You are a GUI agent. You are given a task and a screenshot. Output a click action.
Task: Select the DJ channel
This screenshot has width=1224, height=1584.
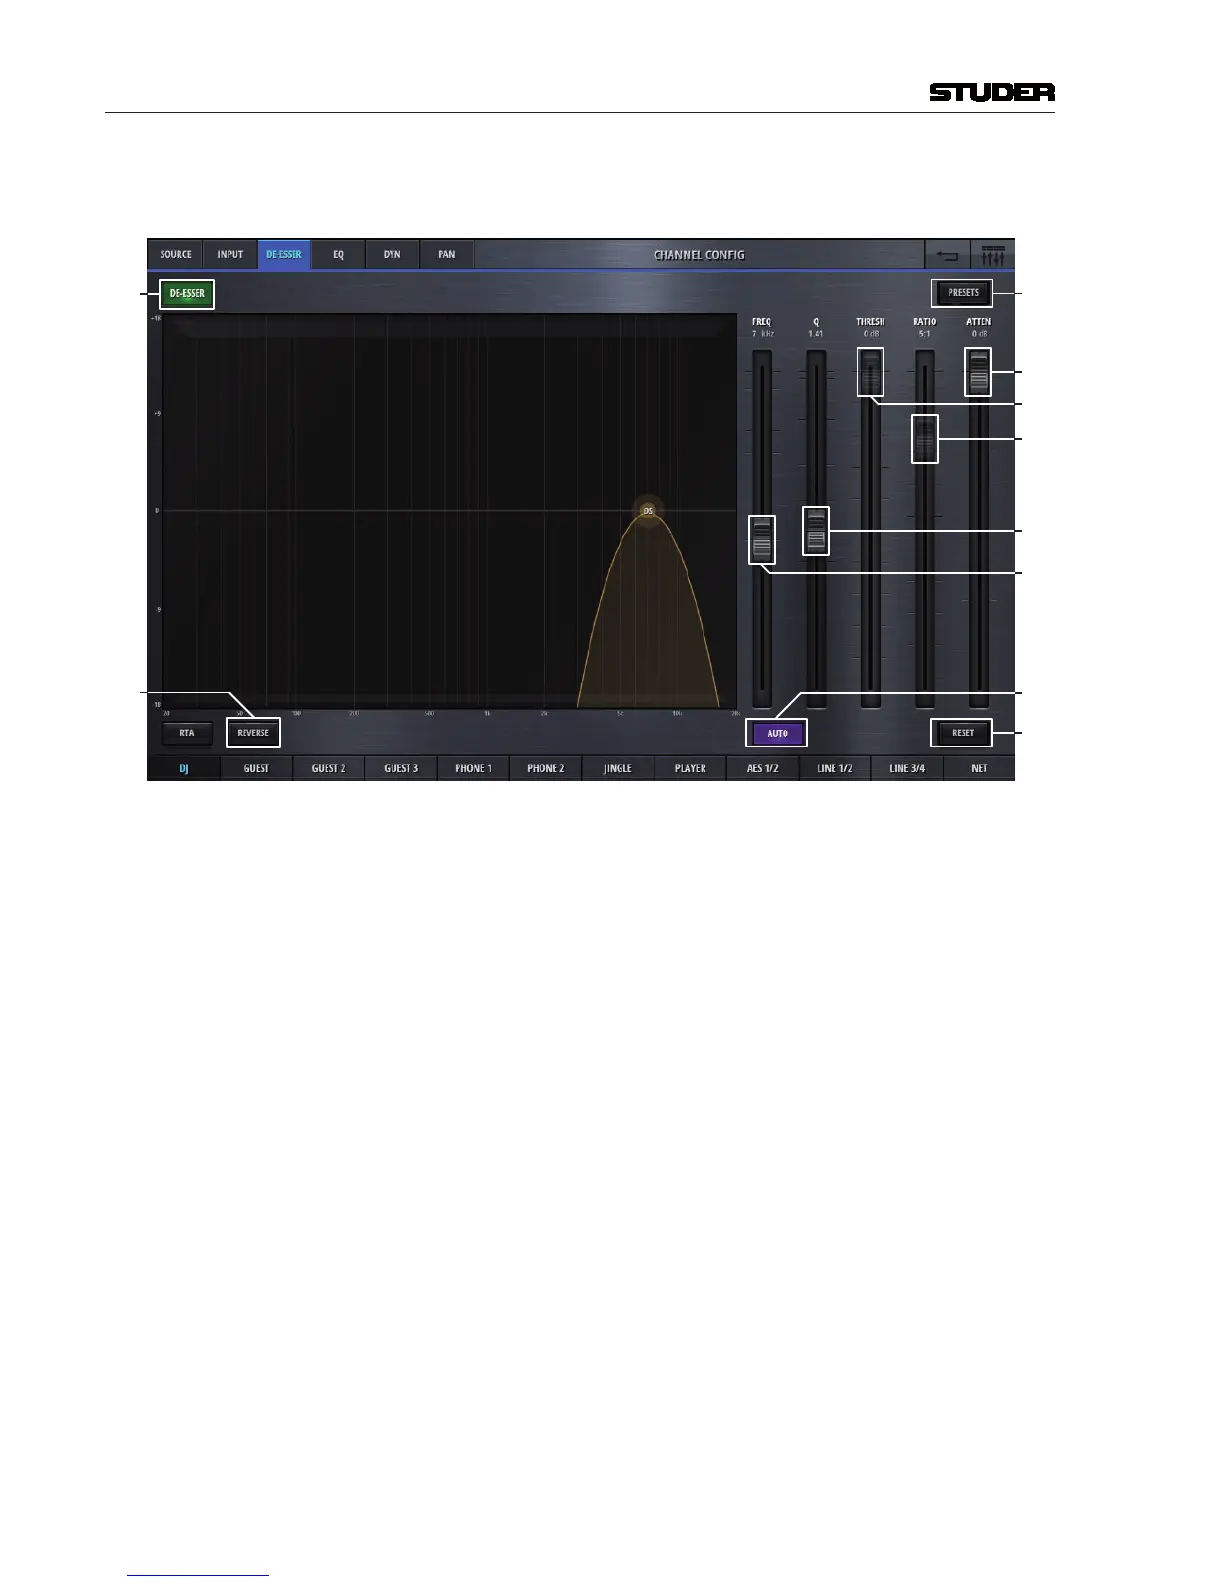point(184,768)
